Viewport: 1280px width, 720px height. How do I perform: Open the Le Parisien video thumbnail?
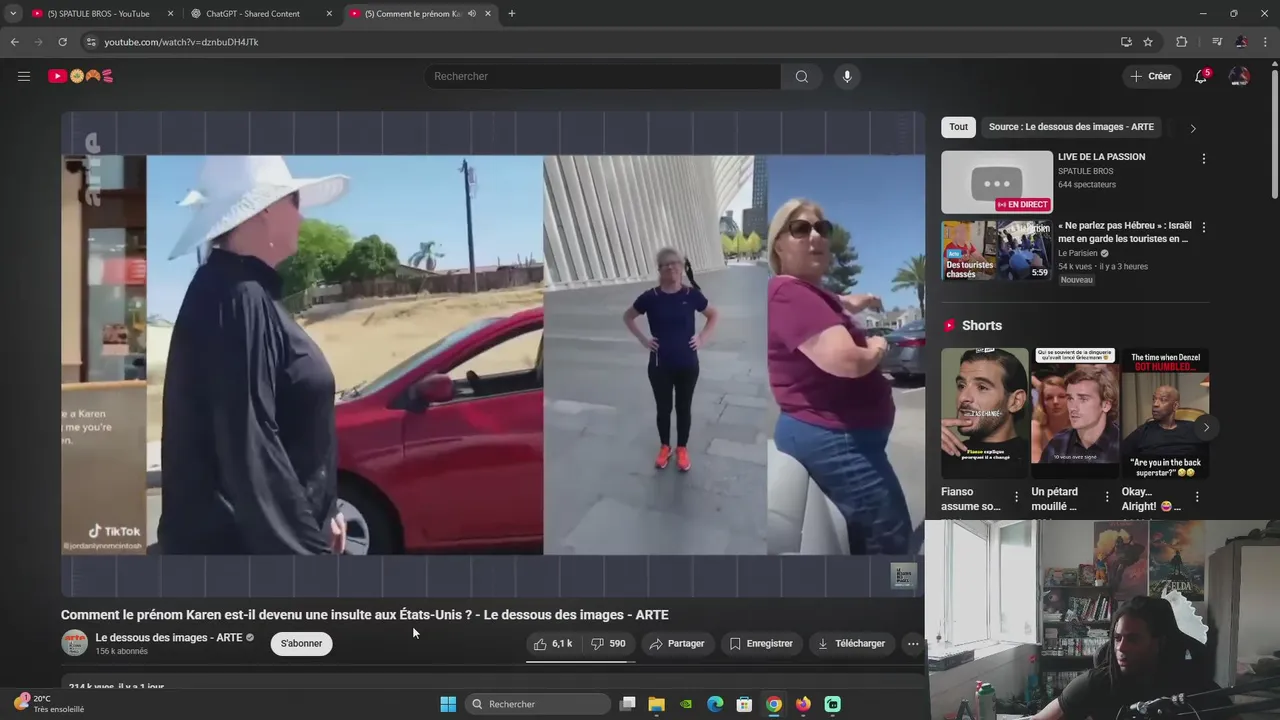point(997,250)
